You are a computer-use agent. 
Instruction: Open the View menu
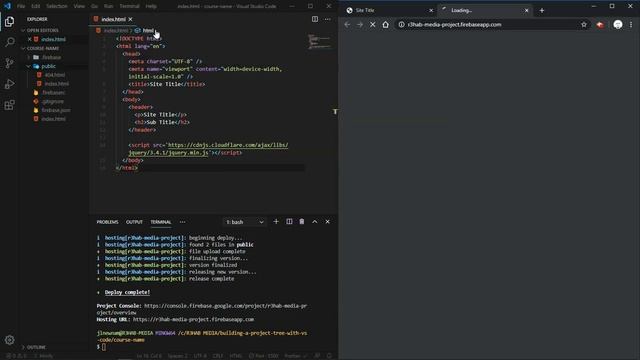pyautogui.click(x=79, y=6)
